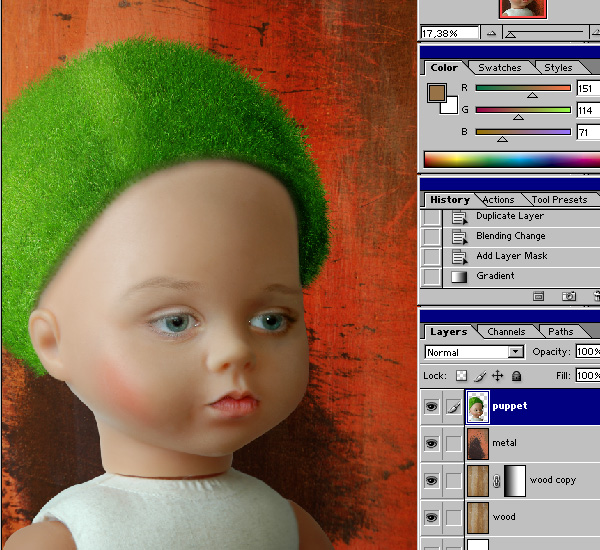Click the wood copy layer thumbnail
Screen dimensions: 600x550
coord(478,481)
